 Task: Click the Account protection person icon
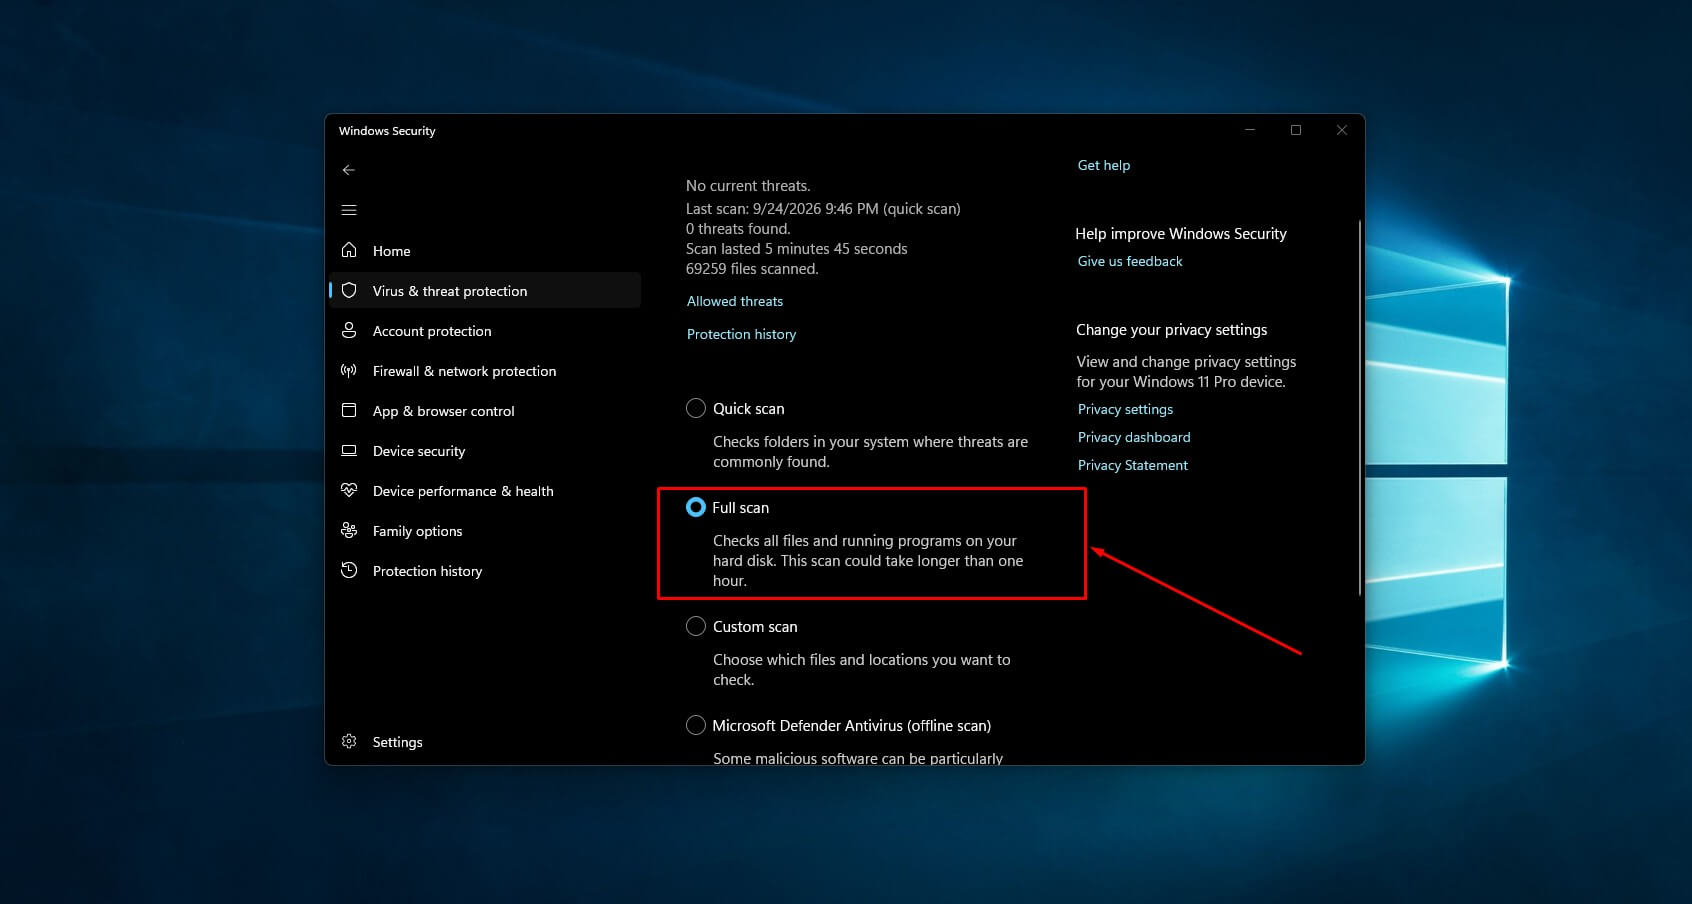pyautogui.click(x=349, y=330)
